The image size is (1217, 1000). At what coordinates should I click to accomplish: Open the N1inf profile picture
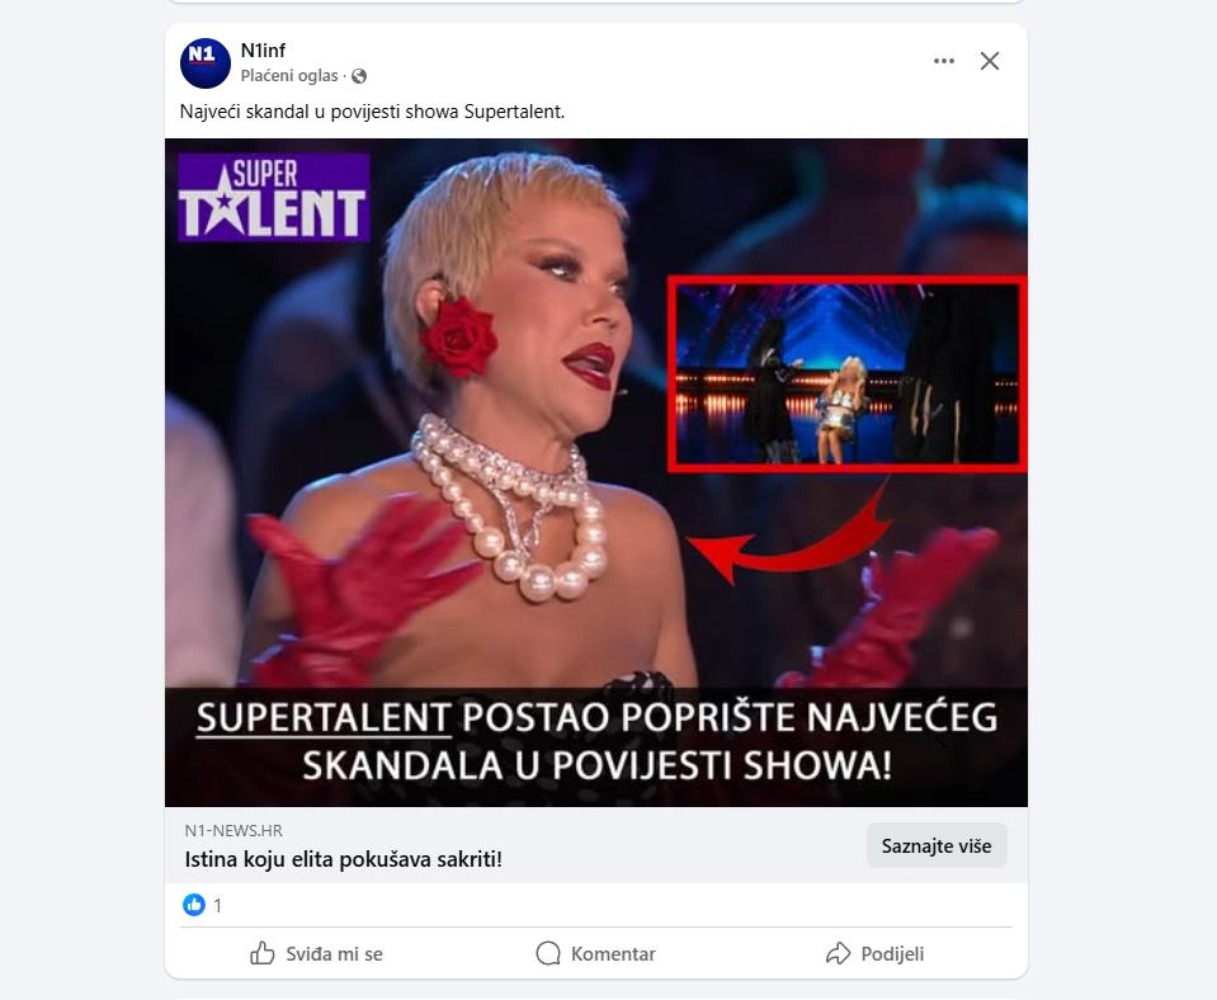click(205, 63)
